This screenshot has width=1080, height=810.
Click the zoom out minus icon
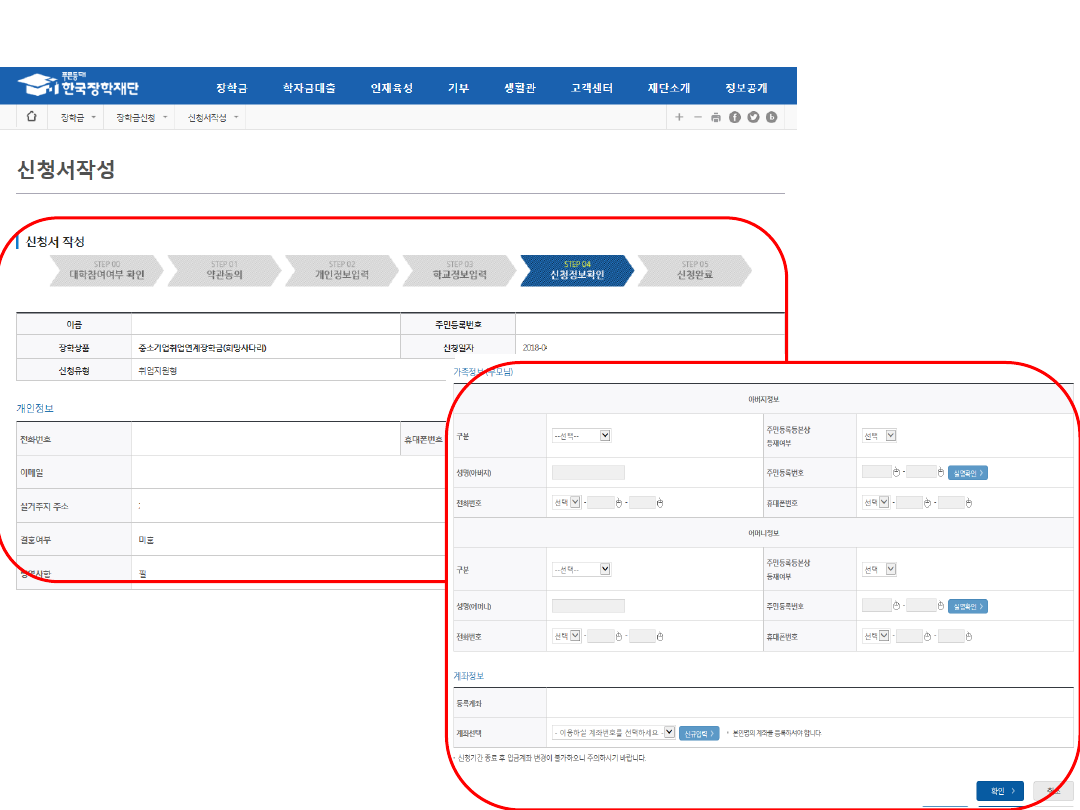[x=698, y=117]
